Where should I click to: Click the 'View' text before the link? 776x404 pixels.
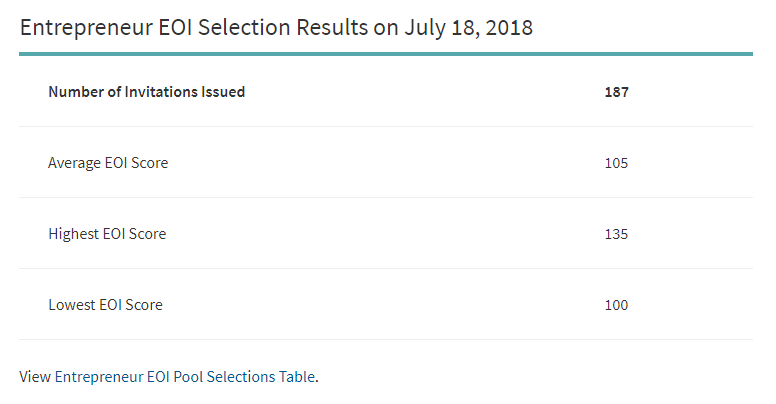tap(35, 377)
